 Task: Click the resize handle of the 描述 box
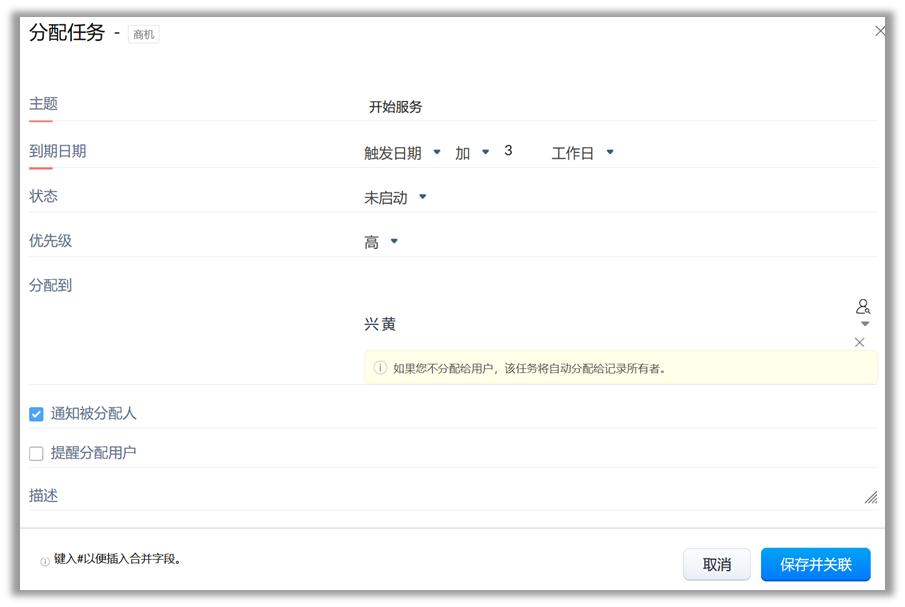pos(870,497)
